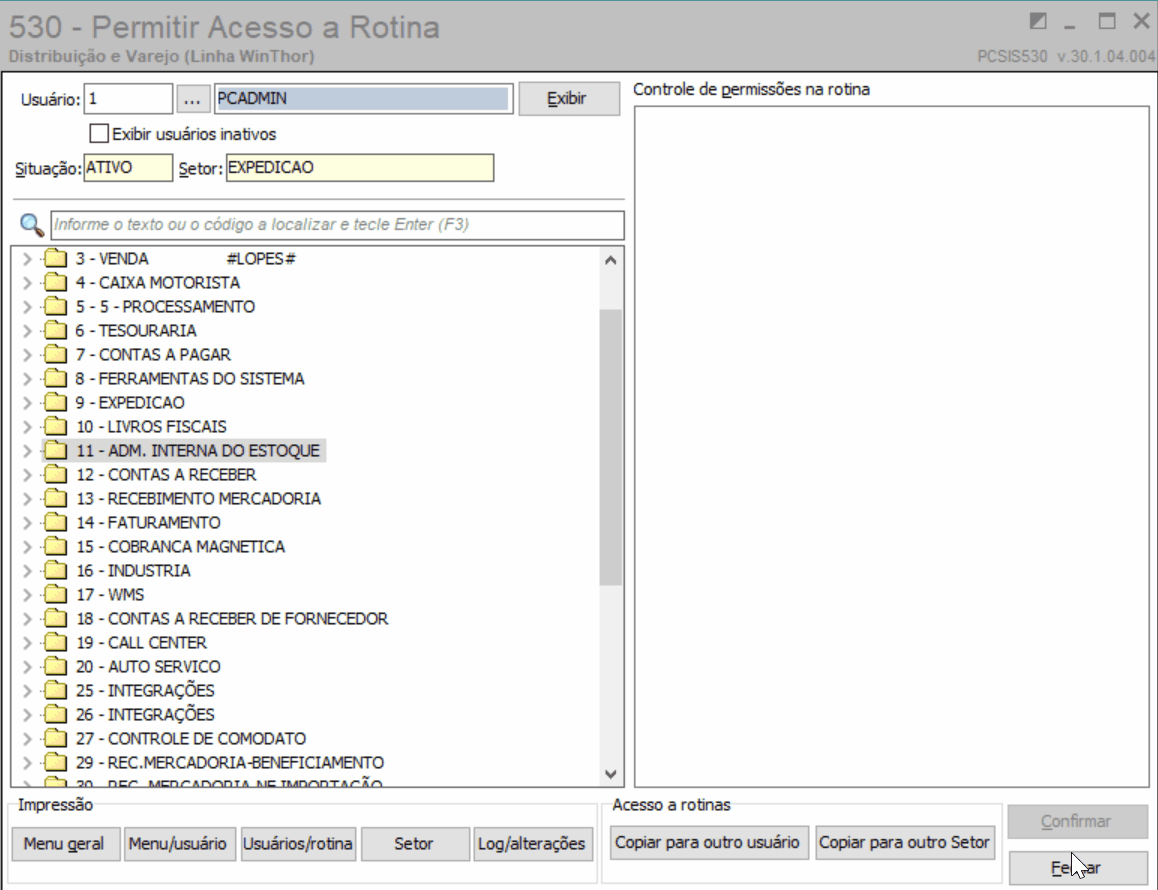The width and height of the screenshot is (1158, 890).
Task: Click folder icon of 20 - AUTO SERVICO
Action: point(55,667)
